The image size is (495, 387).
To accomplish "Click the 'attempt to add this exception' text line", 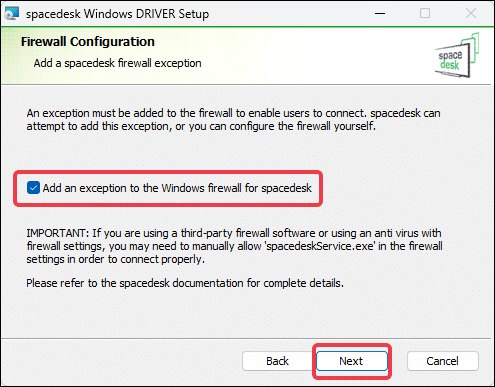I will [201, 126].
